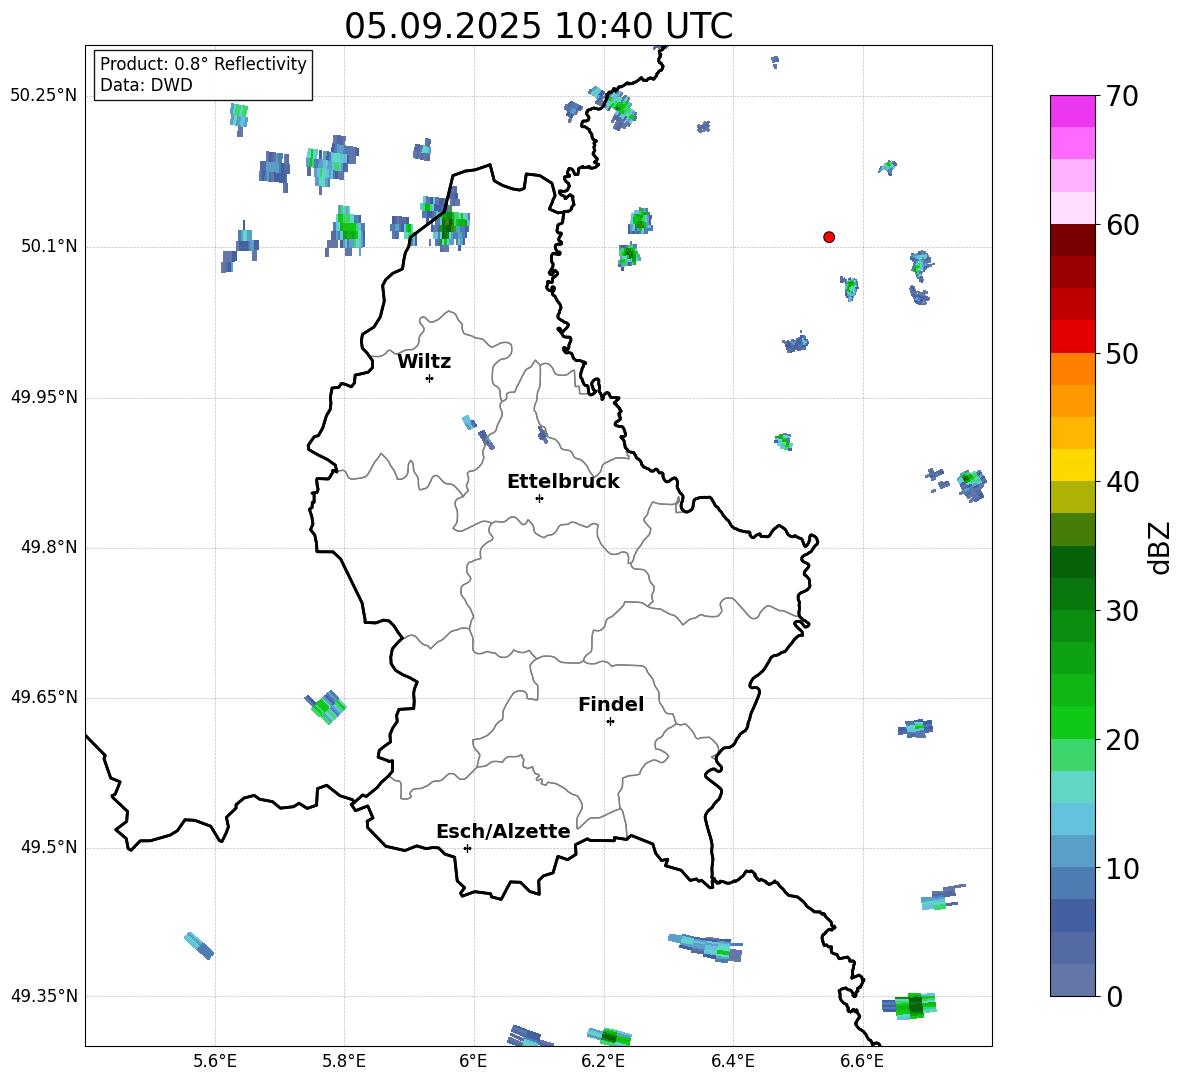The height and width of the screenshot is (1081, 1184).
Task: Select the Ettelbruck station cross marker
Action: [x=539, y=498]
